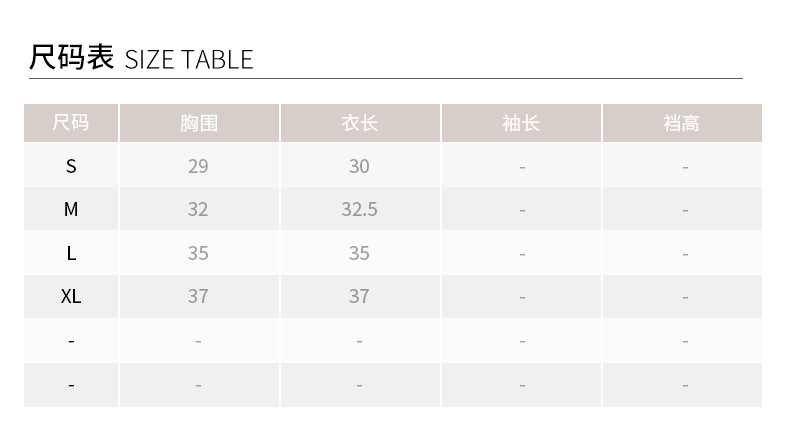Click the S length value 30
790x435 pixels.
point(359,166)
